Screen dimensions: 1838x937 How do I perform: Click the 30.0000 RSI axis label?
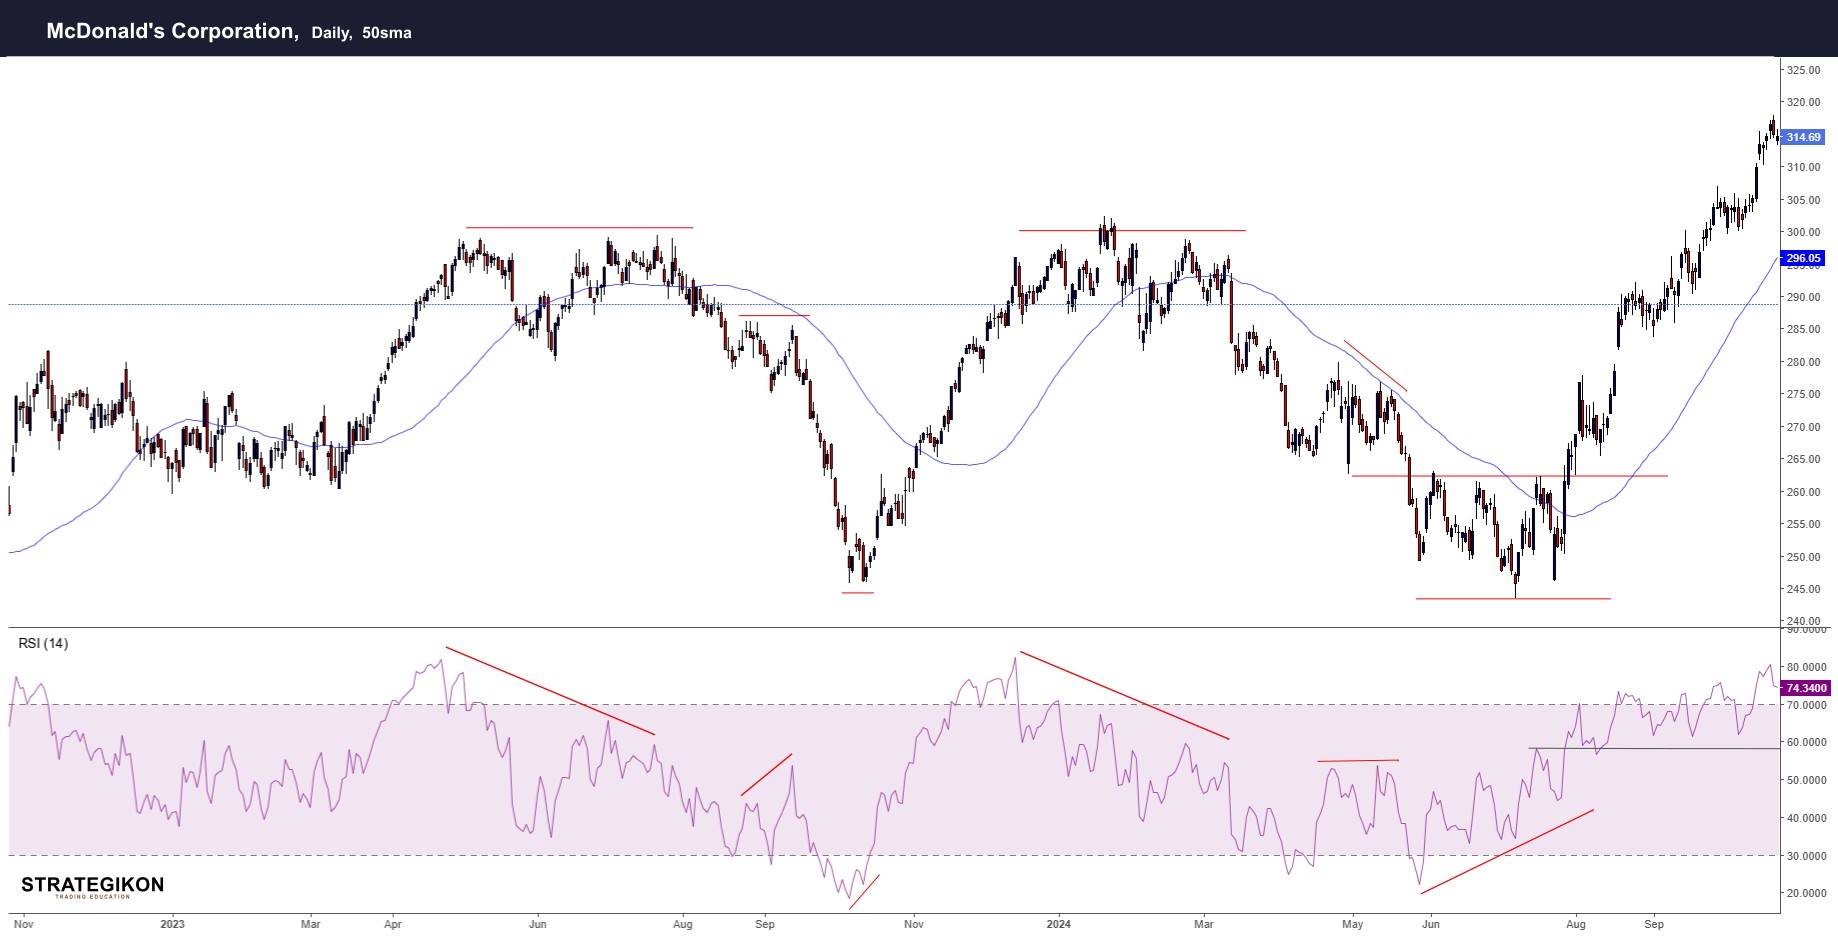(x=1807, y=856)
